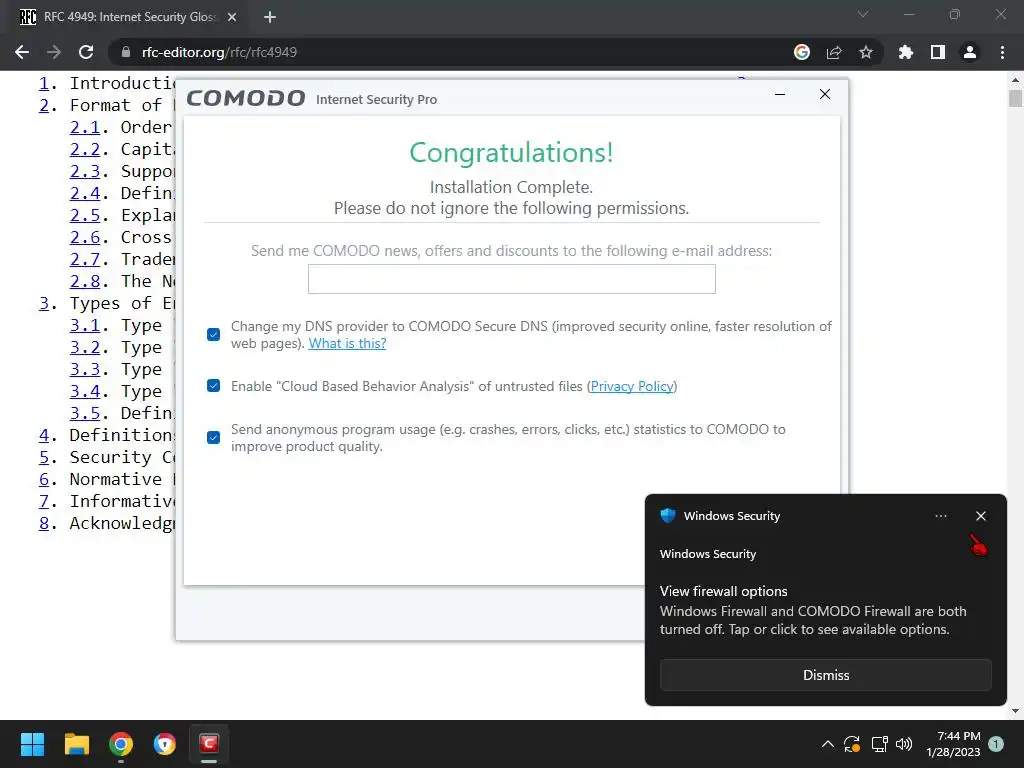The image size is (1024, 768).
Task: Close the COMODO installer window
Action: click(x=825, y=94)
